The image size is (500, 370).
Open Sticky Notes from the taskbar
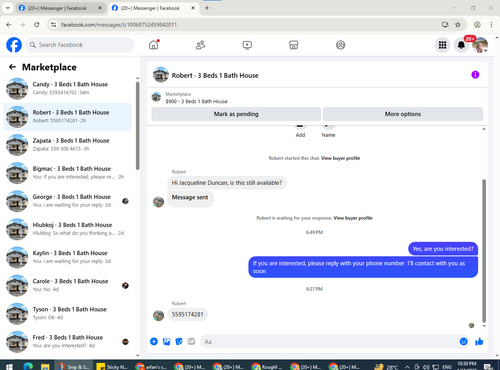click(x=112, y=366)
